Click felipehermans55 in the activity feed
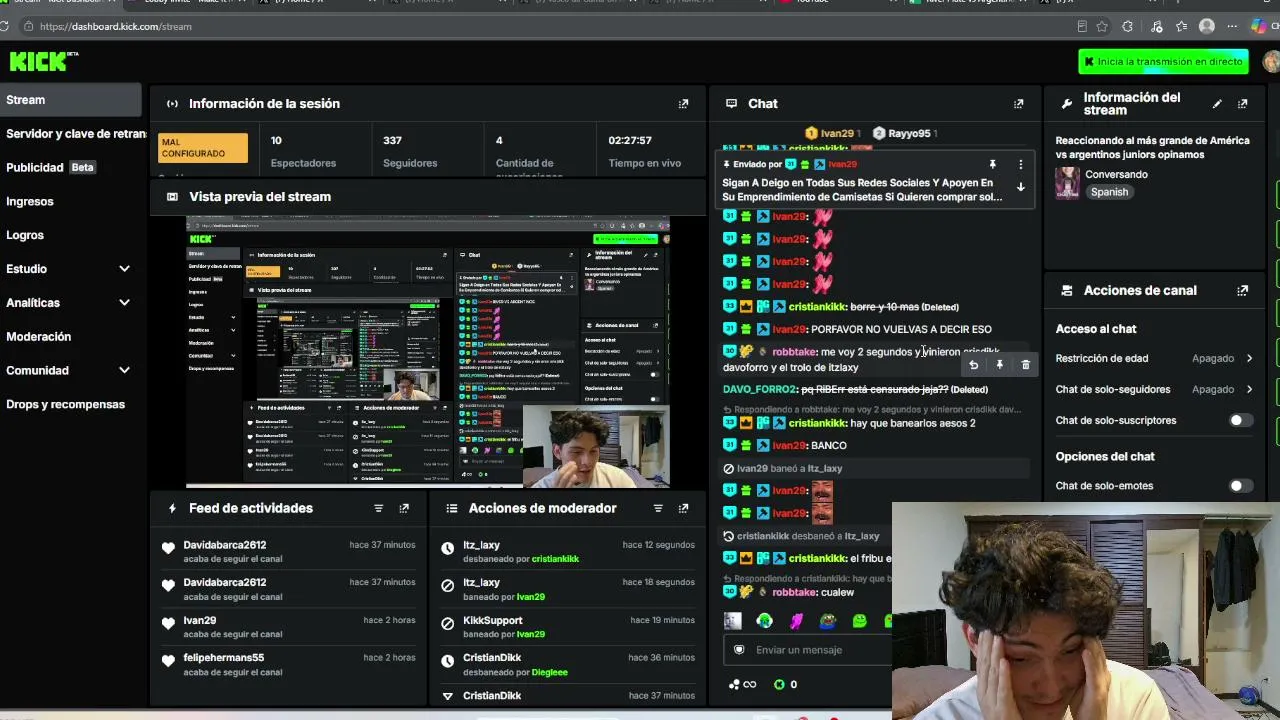The width and height of the screenshot is (1280, 720). tap(224, 658)
